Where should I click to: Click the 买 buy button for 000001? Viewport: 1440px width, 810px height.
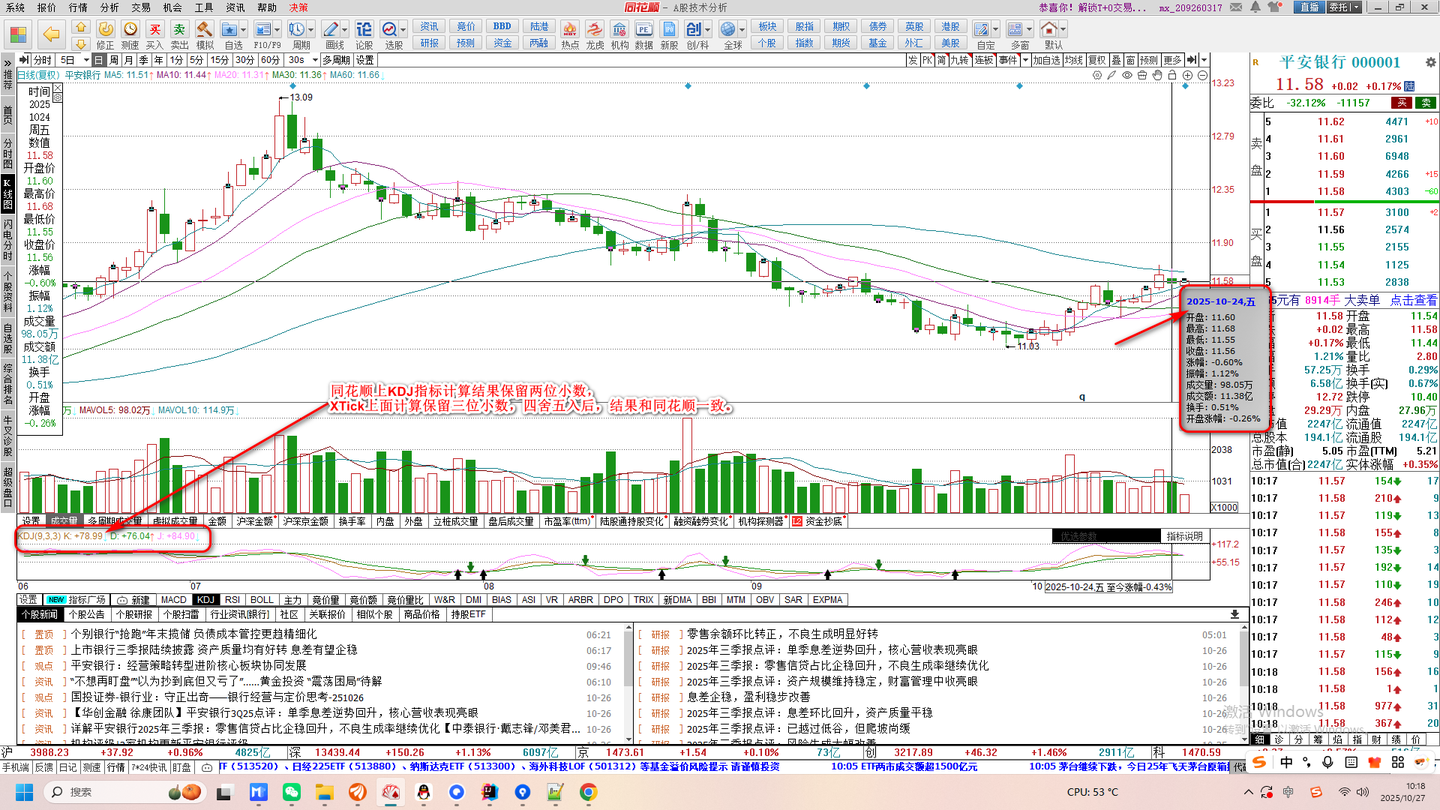tap(1402, 102)
